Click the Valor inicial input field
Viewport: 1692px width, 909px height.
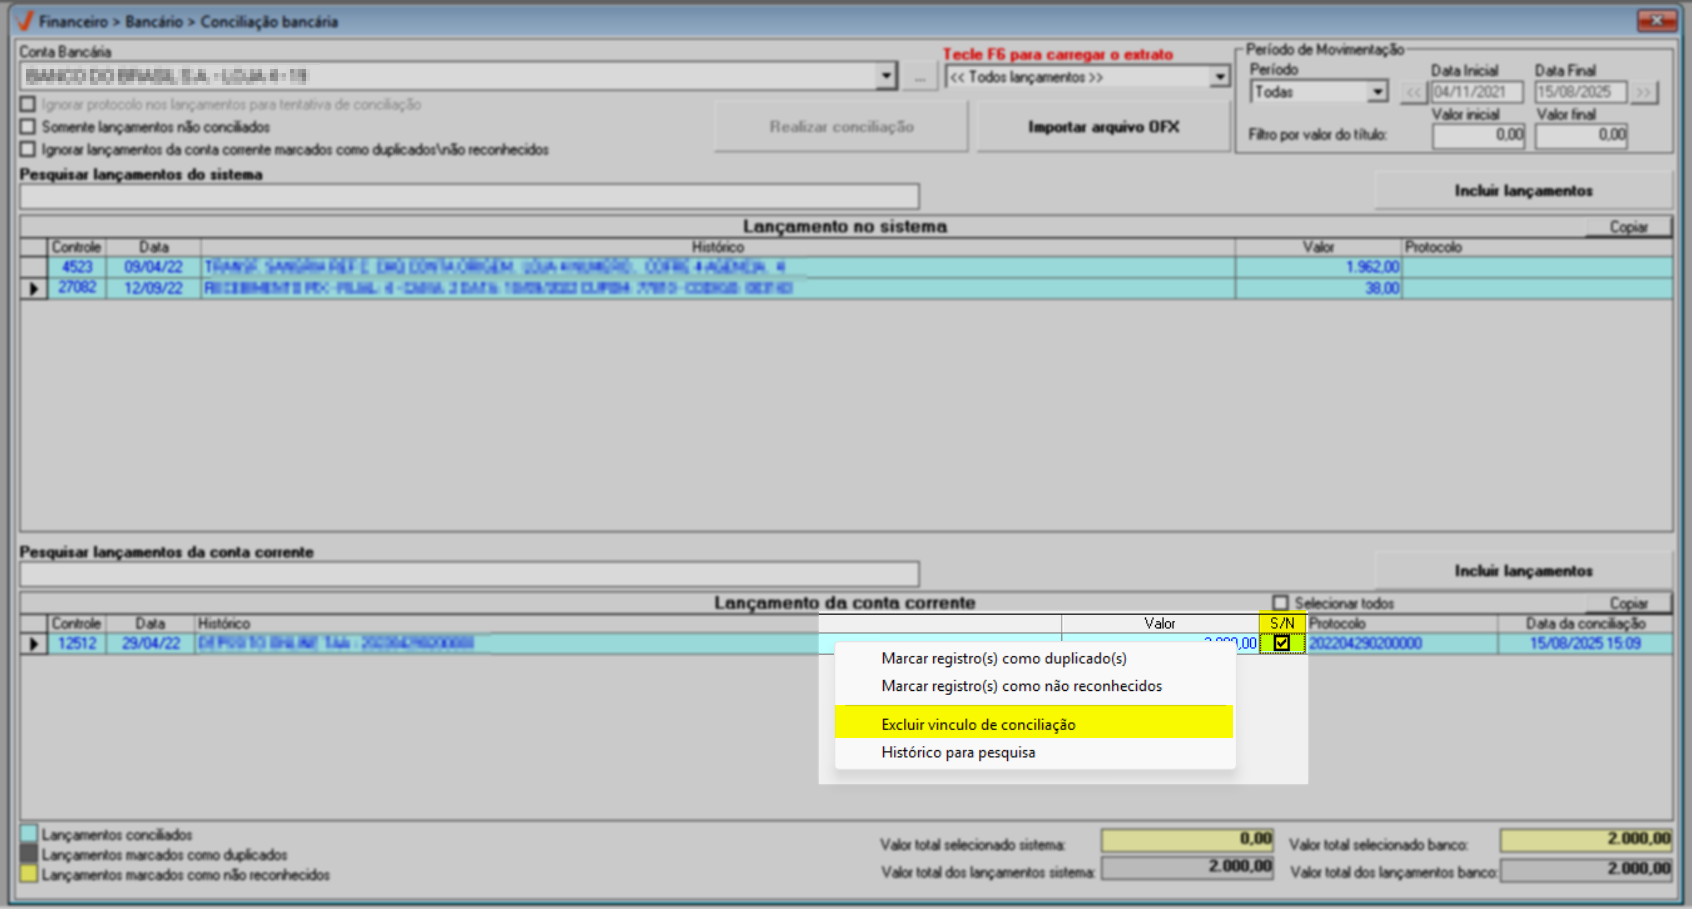1478,135
